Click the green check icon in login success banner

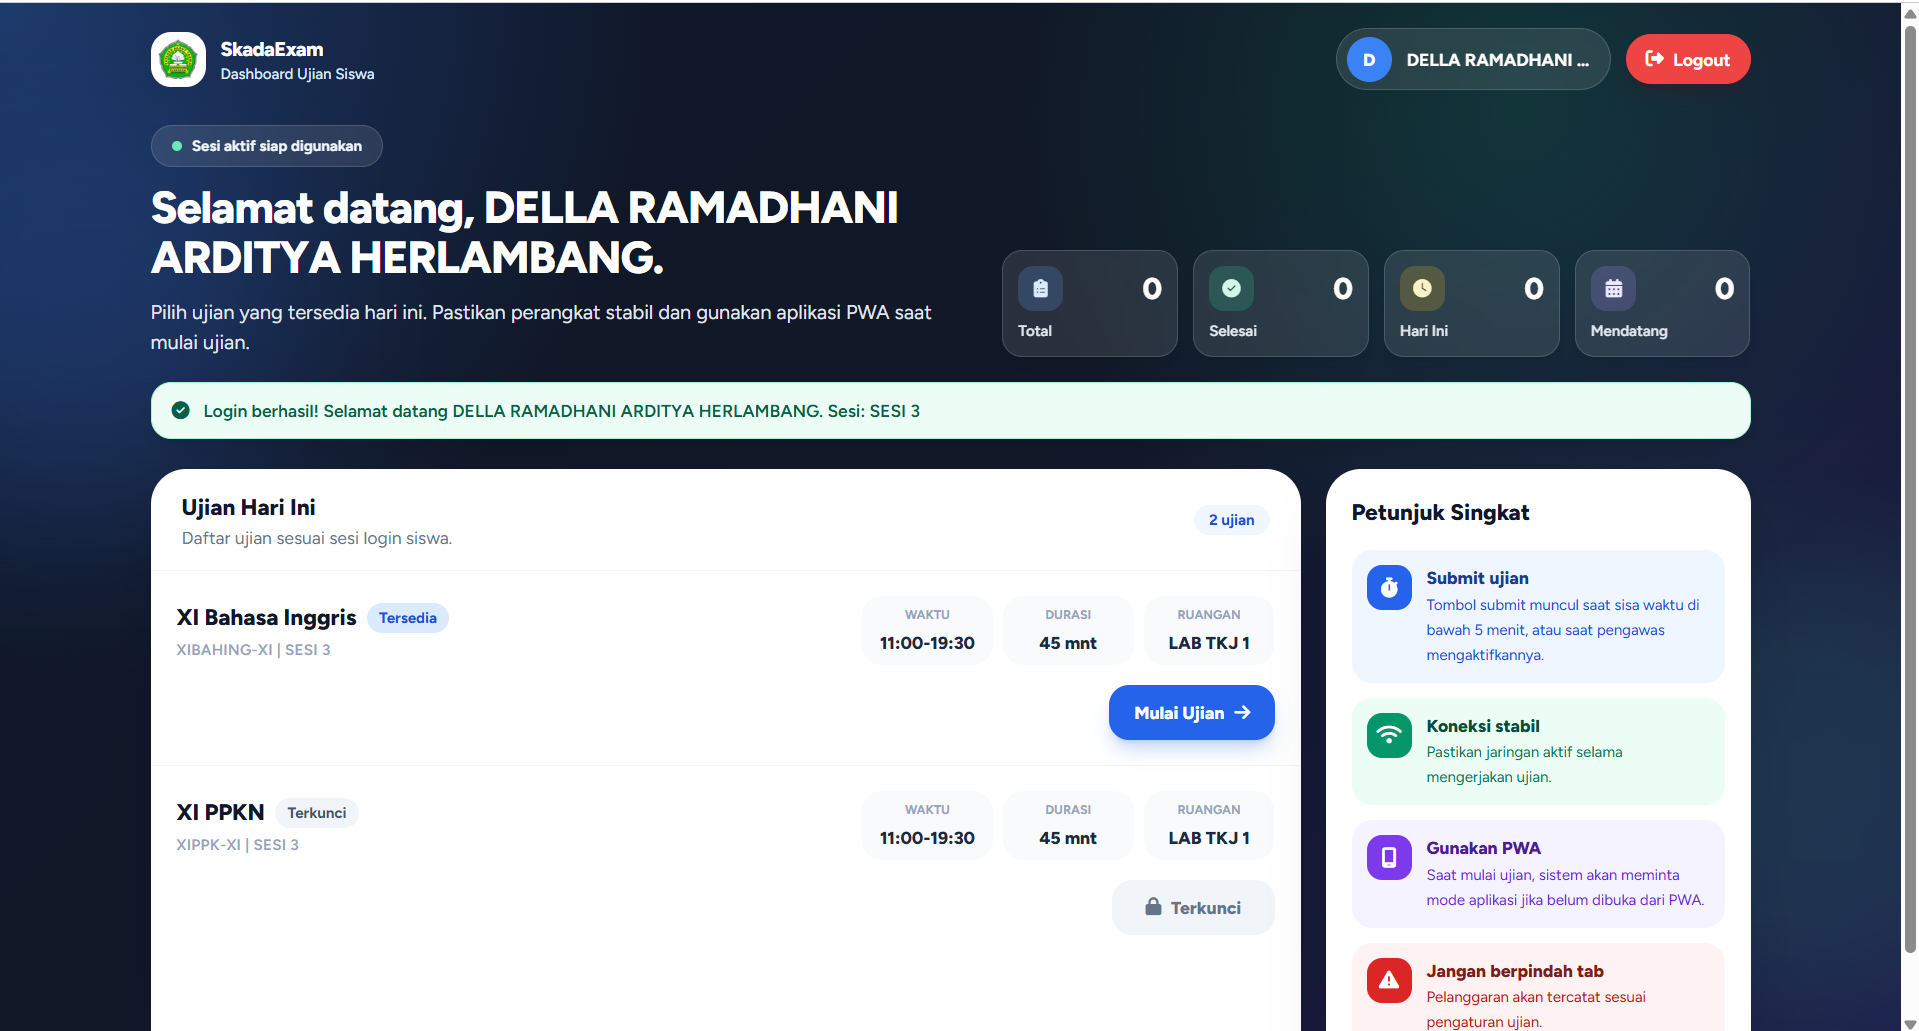tap(181, 410)
